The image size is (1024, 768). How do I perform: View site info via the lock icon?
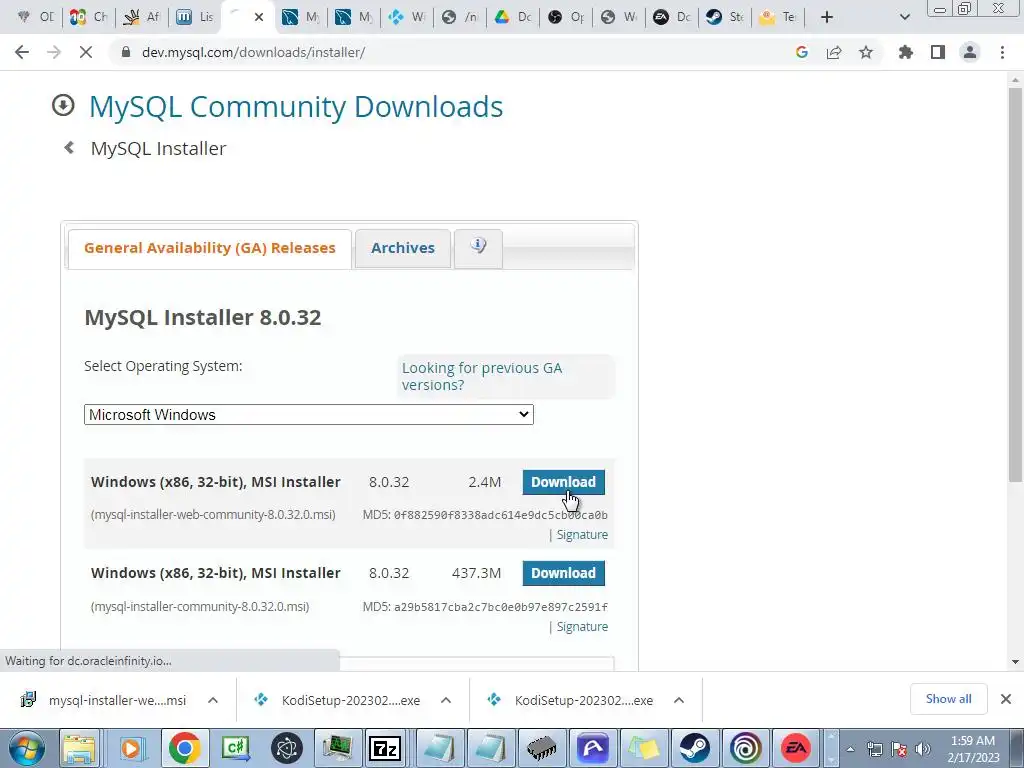(x=126, y=52)
